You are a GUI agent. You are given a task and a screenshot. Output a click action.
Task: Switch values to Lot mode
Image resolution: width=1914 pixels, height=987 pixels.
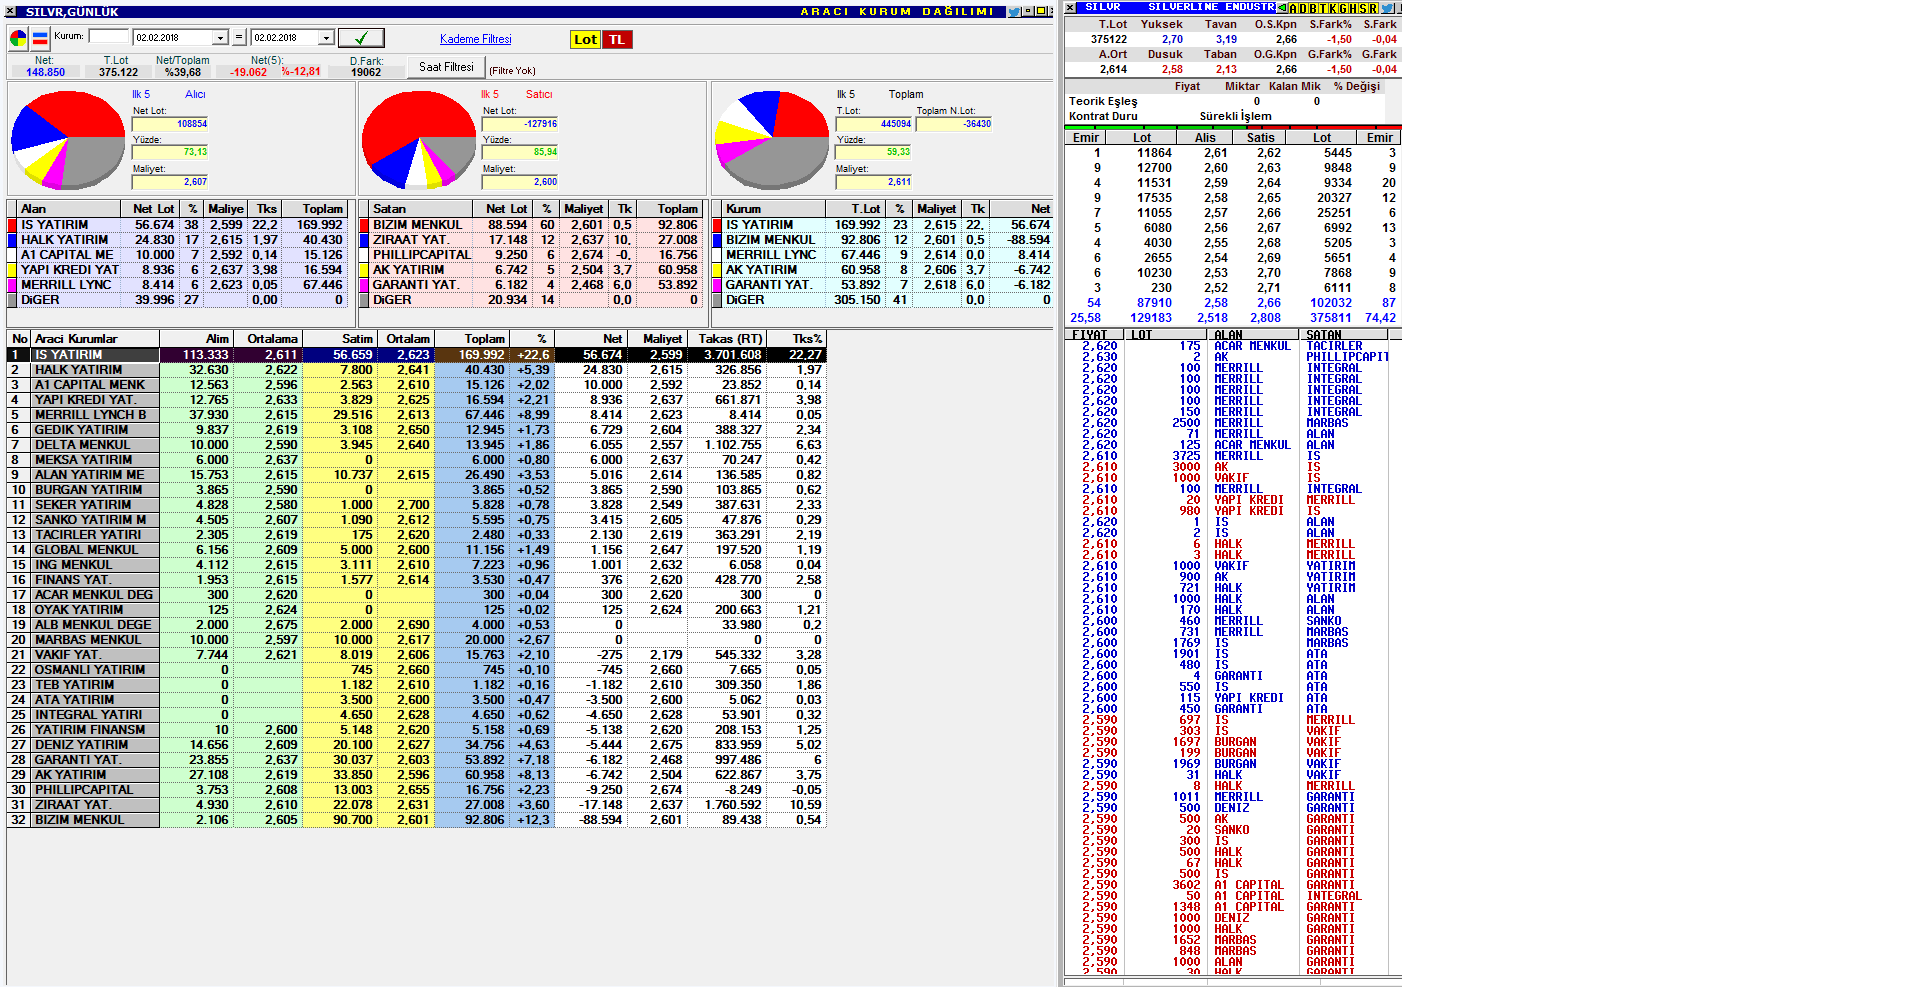(585, 39)
